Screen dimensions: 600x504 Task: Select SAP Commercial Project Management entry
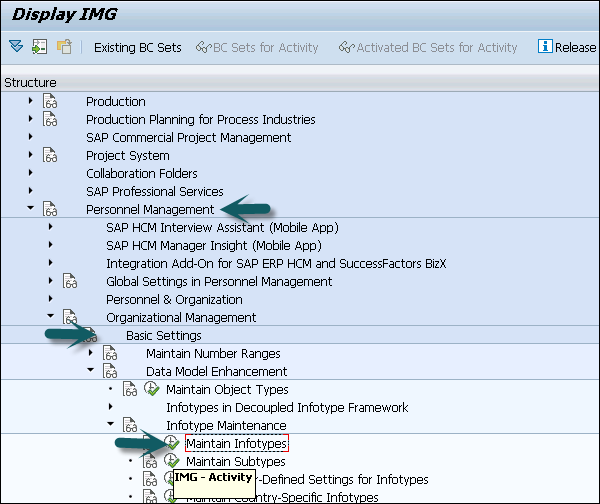click(188, 137)
